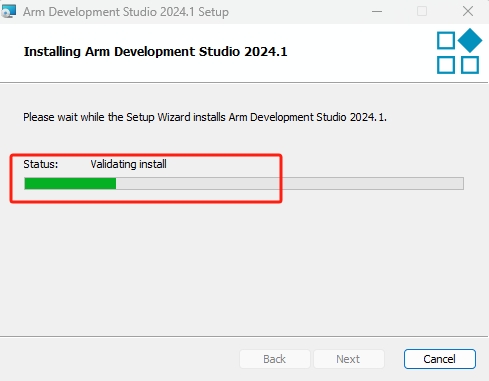Screen dimensions: 489x381
Task: Close the Setup window
Action: 468,11
